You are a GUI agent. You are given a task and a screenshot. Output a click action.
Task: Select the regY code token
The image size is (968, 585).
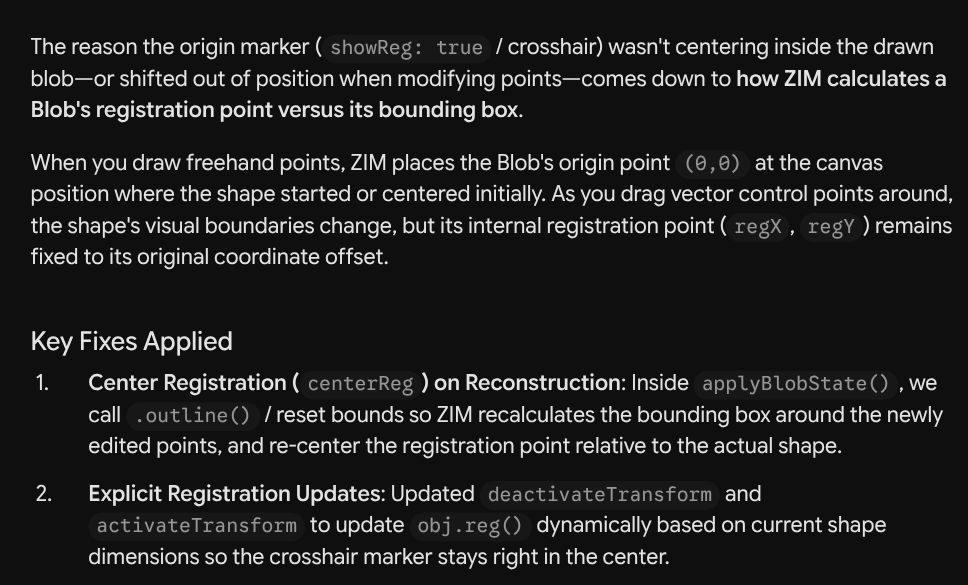[830, 226]
